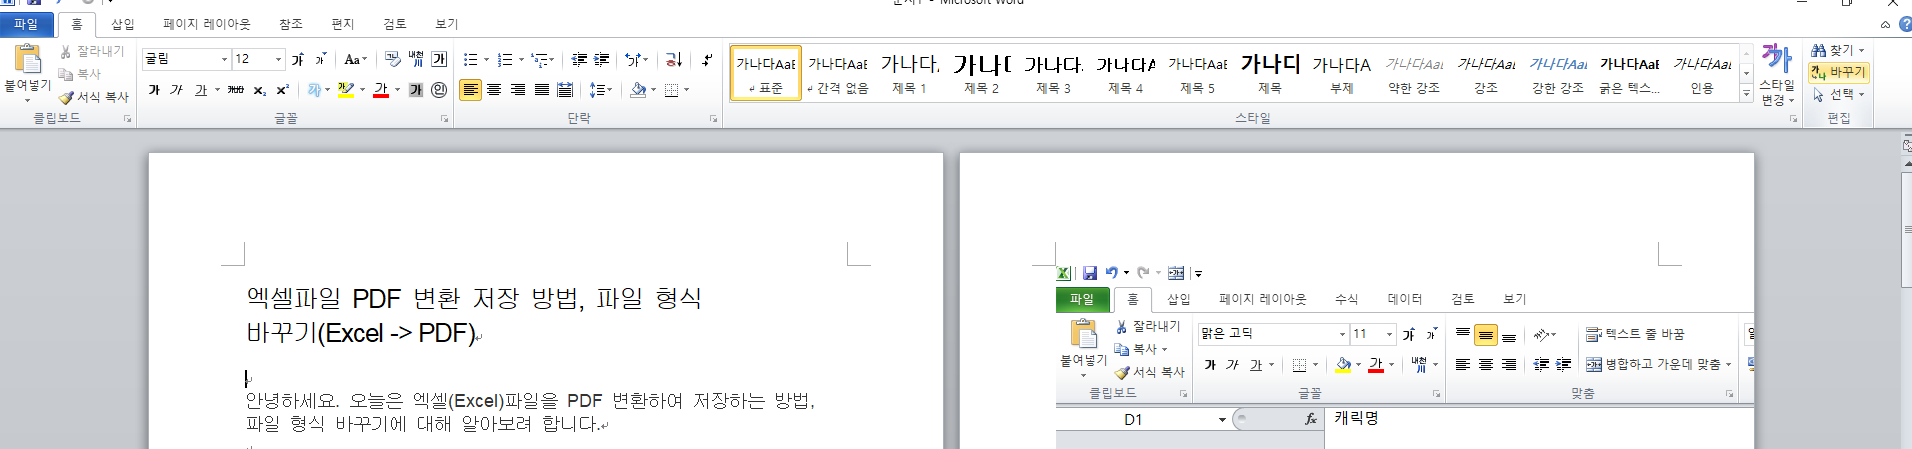Toggle italic in Word font group
The height and width of the screenshot is (449, 1912).
(x=176, y=90)
